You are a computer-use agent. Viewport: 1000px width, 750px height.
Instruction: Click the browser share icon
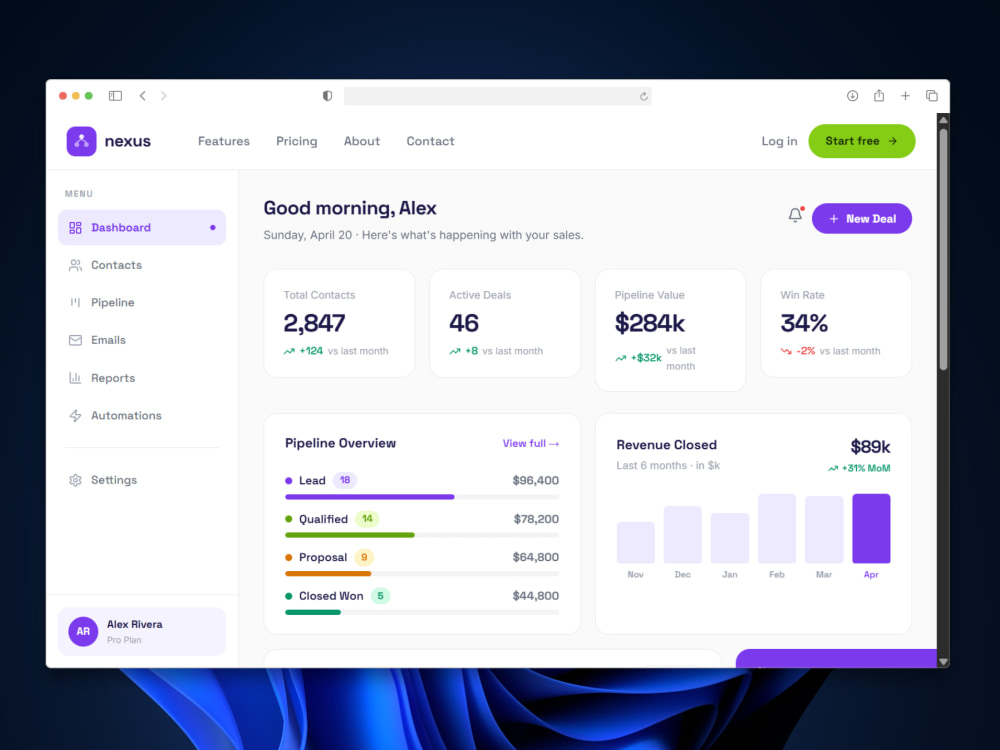[879, 96]
